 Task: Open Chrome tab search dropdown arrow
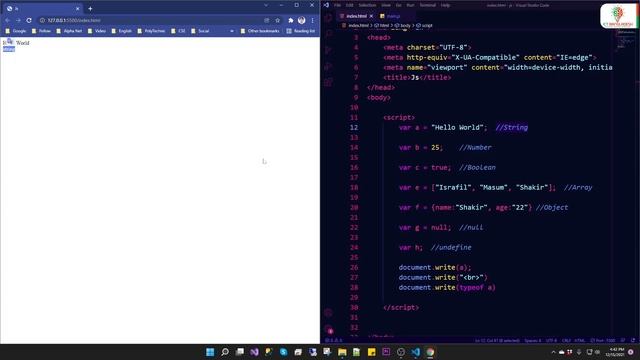[x=266, y=5]
